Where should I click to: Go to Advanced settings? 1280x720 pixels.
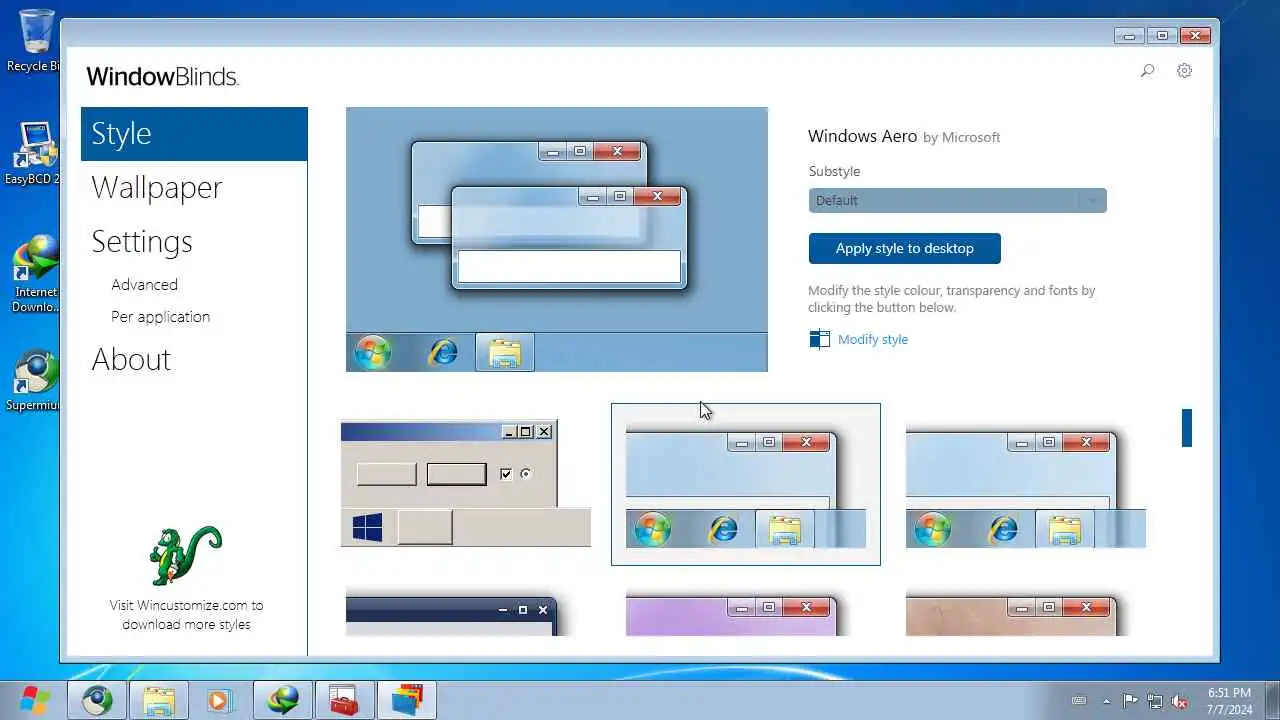(x=144, y=284)
